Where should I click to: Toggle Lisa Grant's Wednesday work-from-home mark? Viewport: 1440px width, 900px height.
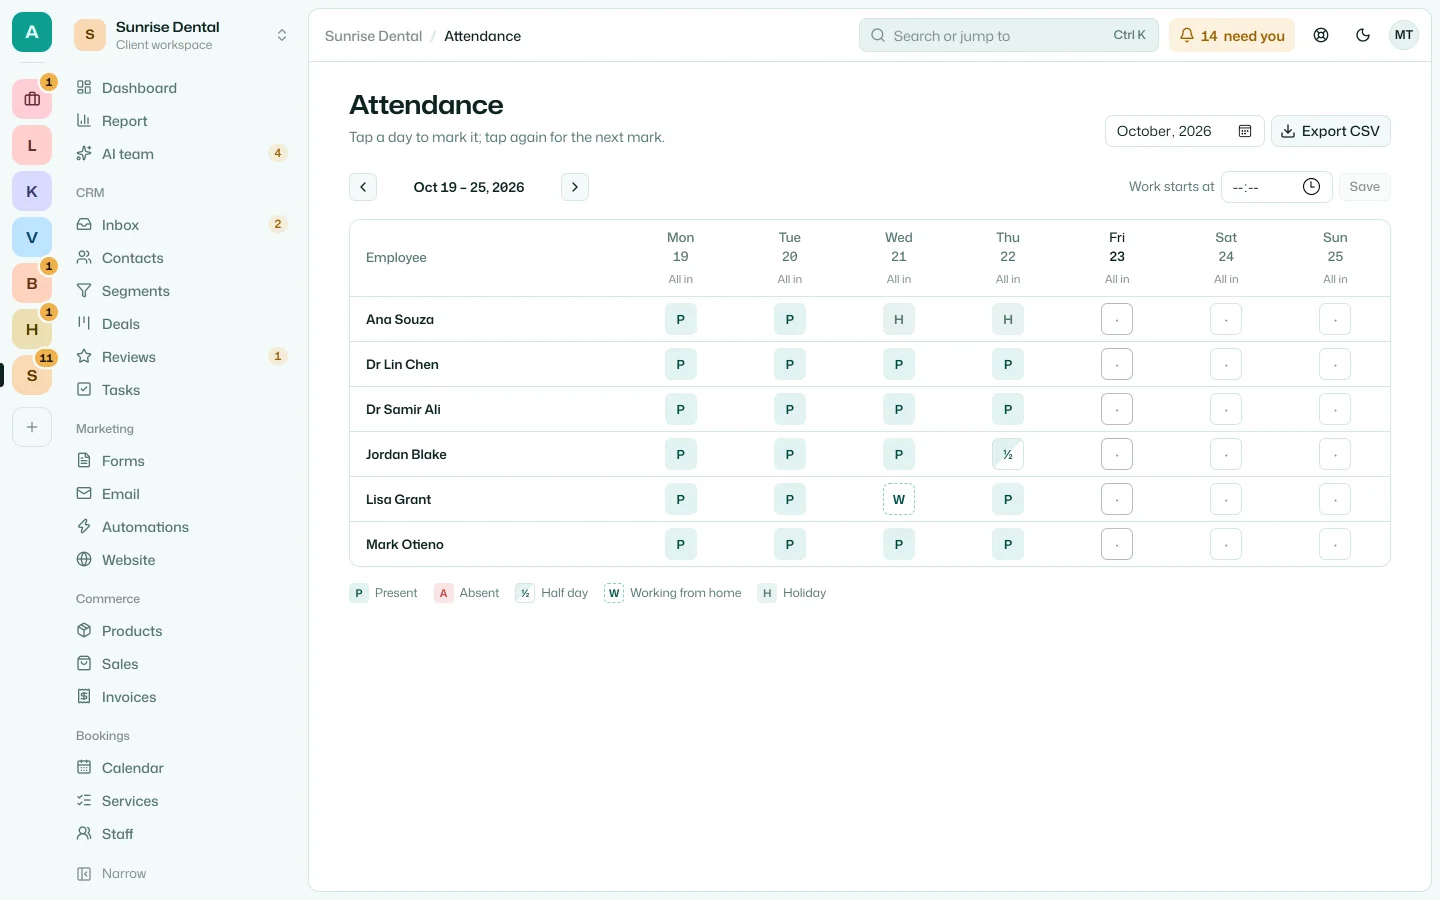tap(899, 499)
